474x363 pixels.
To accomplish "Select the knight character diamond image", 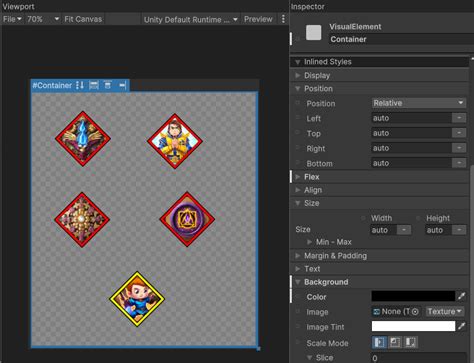I will click(x=175, y=141).
